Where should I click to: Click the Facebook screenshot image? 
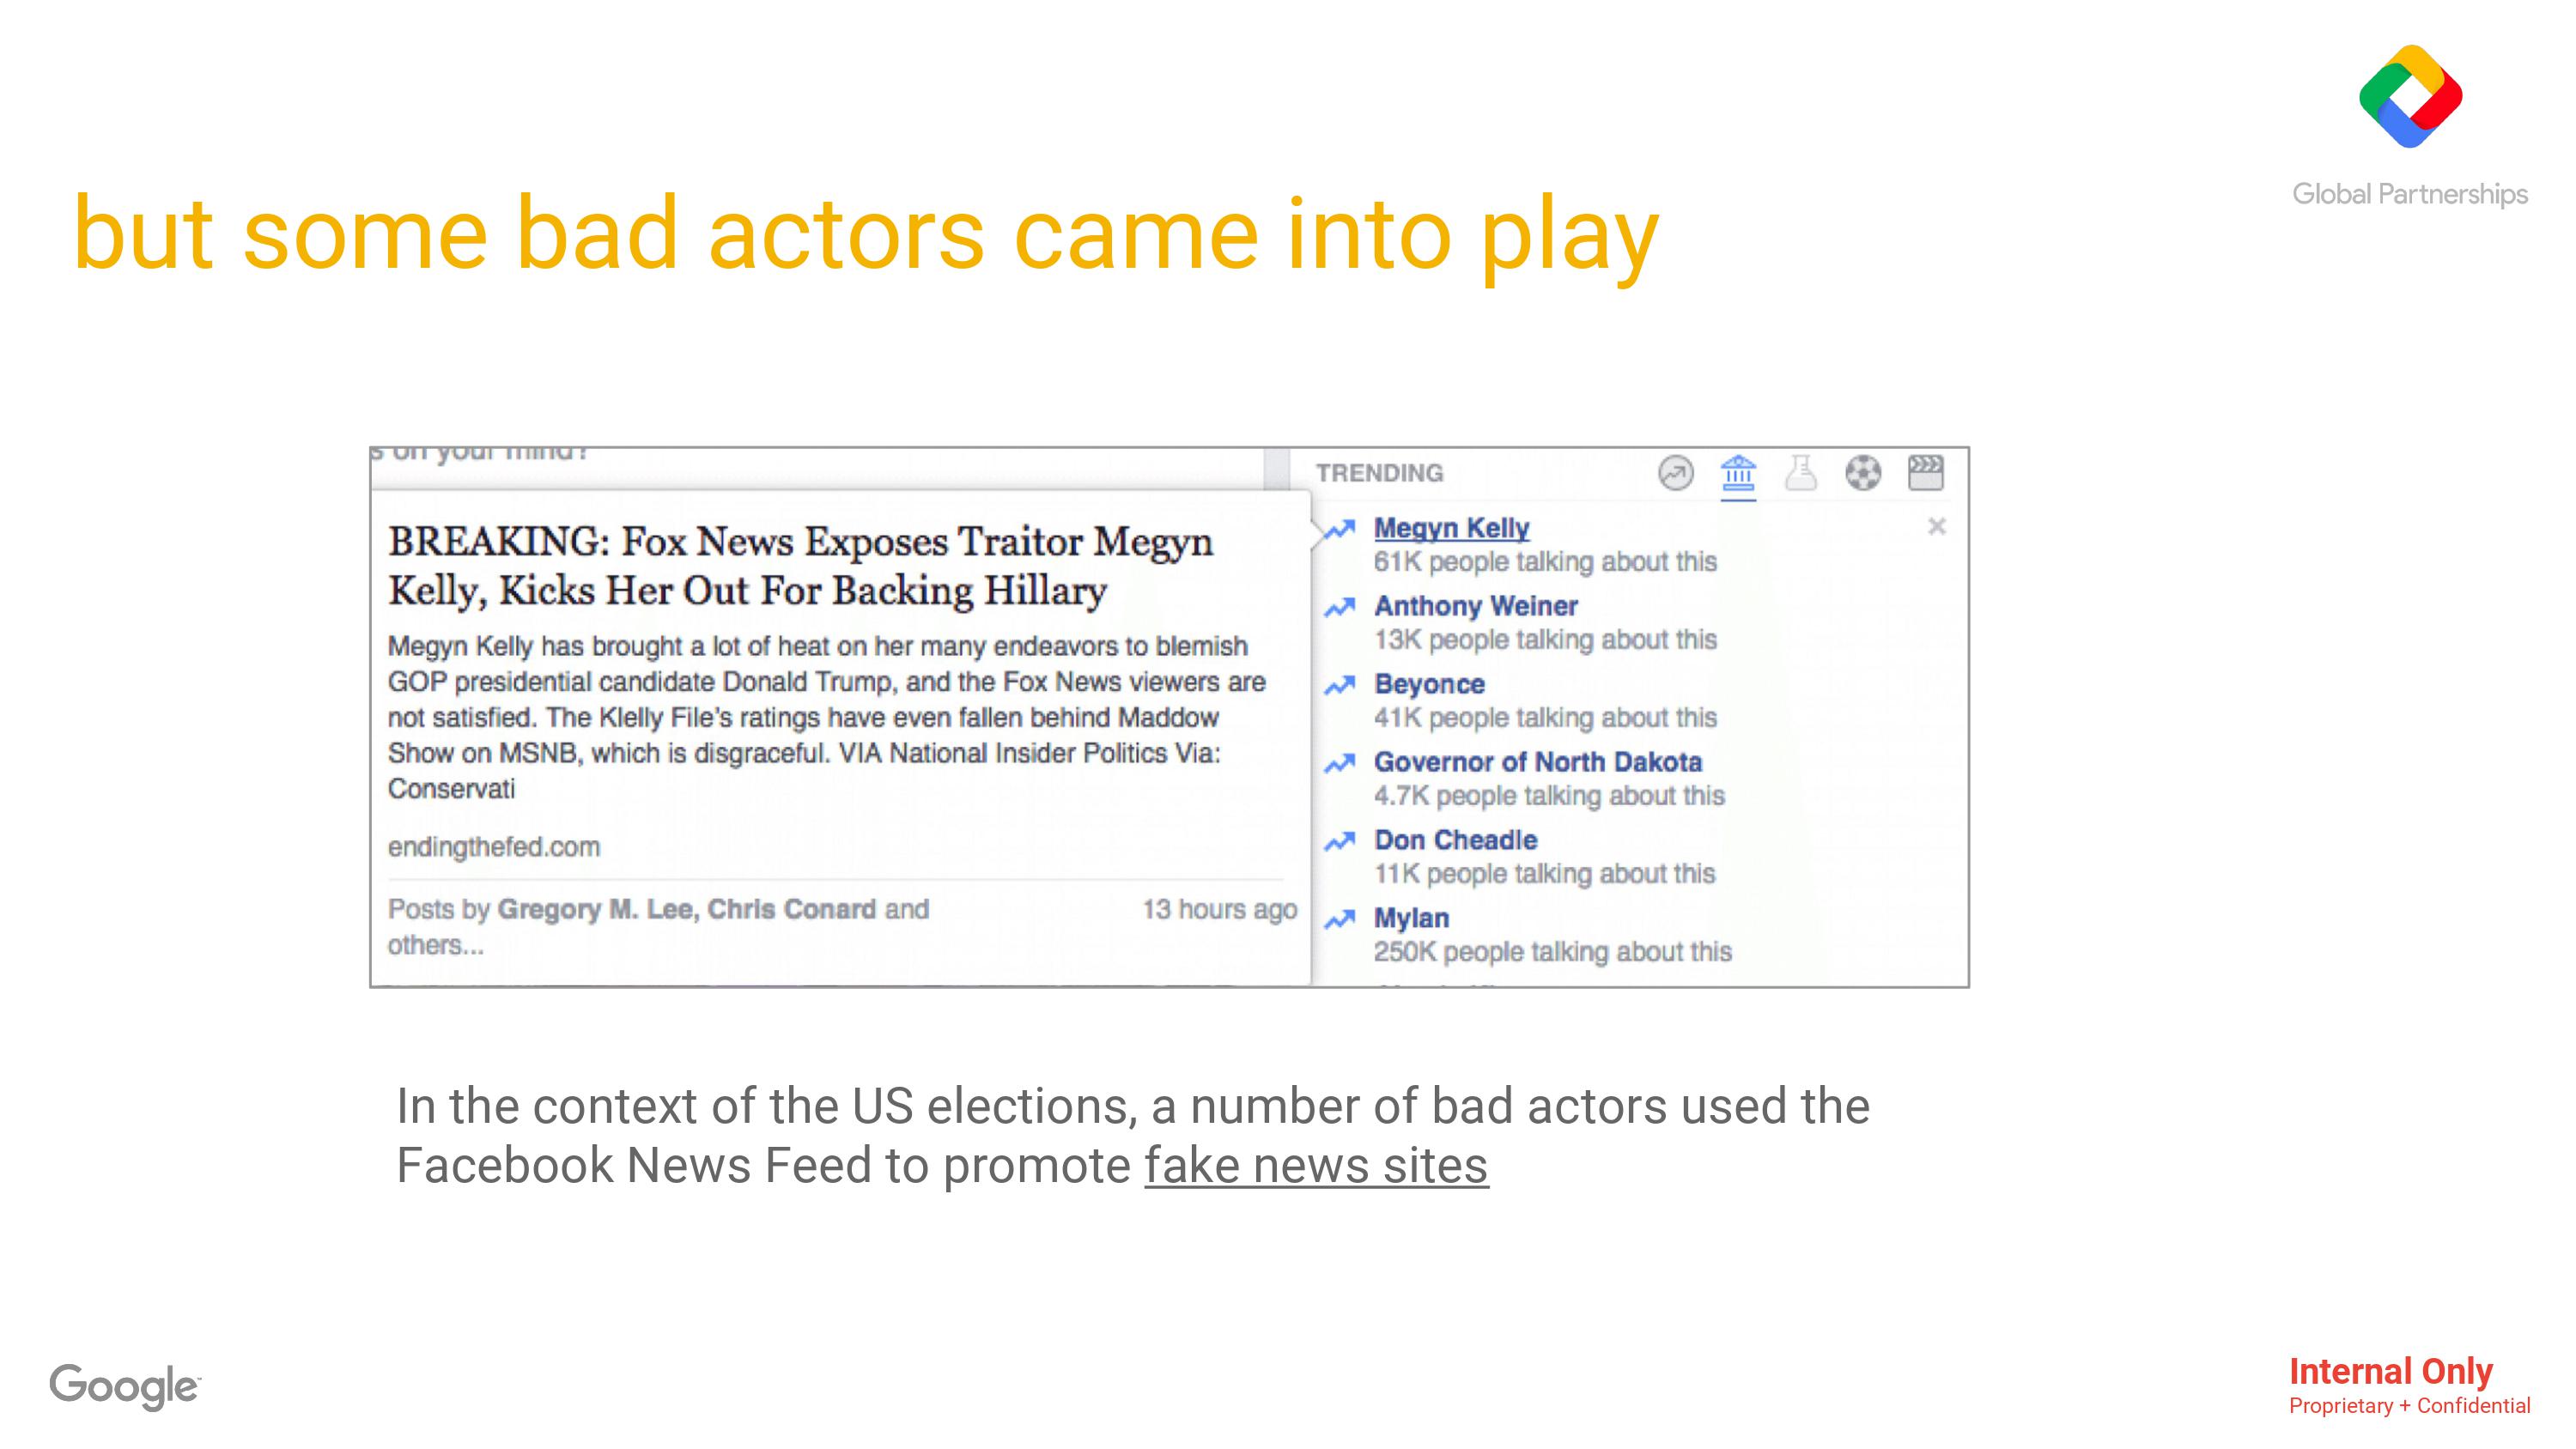coord(1169,717)
